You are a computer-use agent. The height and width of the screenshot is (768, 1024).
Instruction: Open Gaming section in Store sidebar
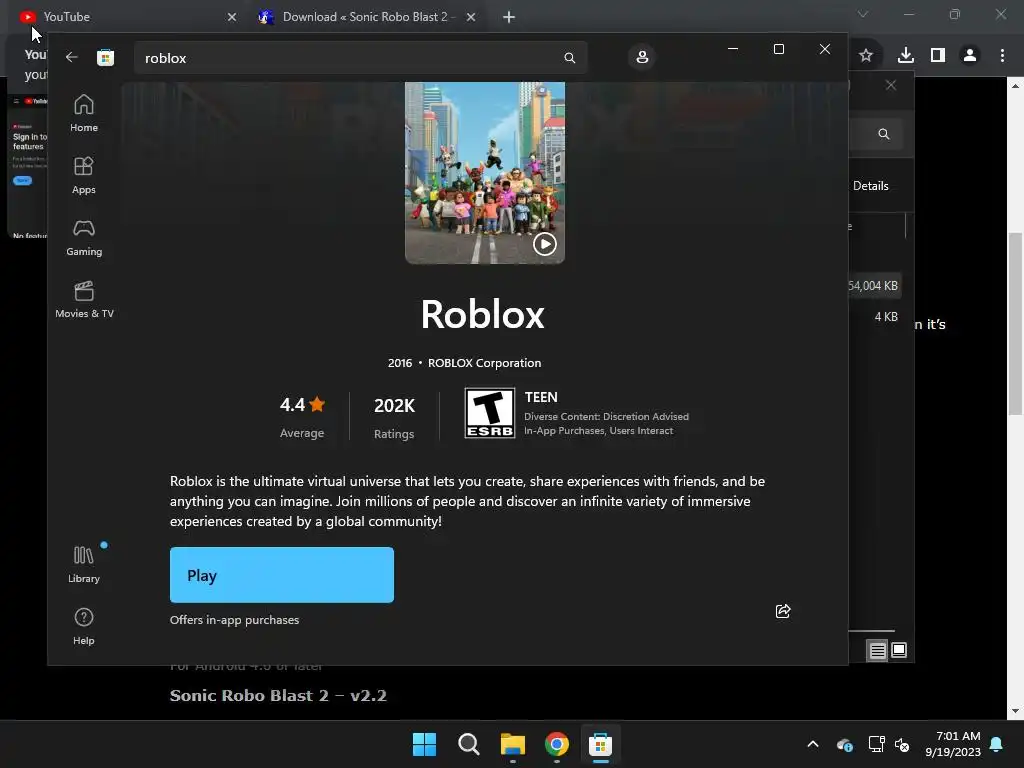click(x=84, y=237)
